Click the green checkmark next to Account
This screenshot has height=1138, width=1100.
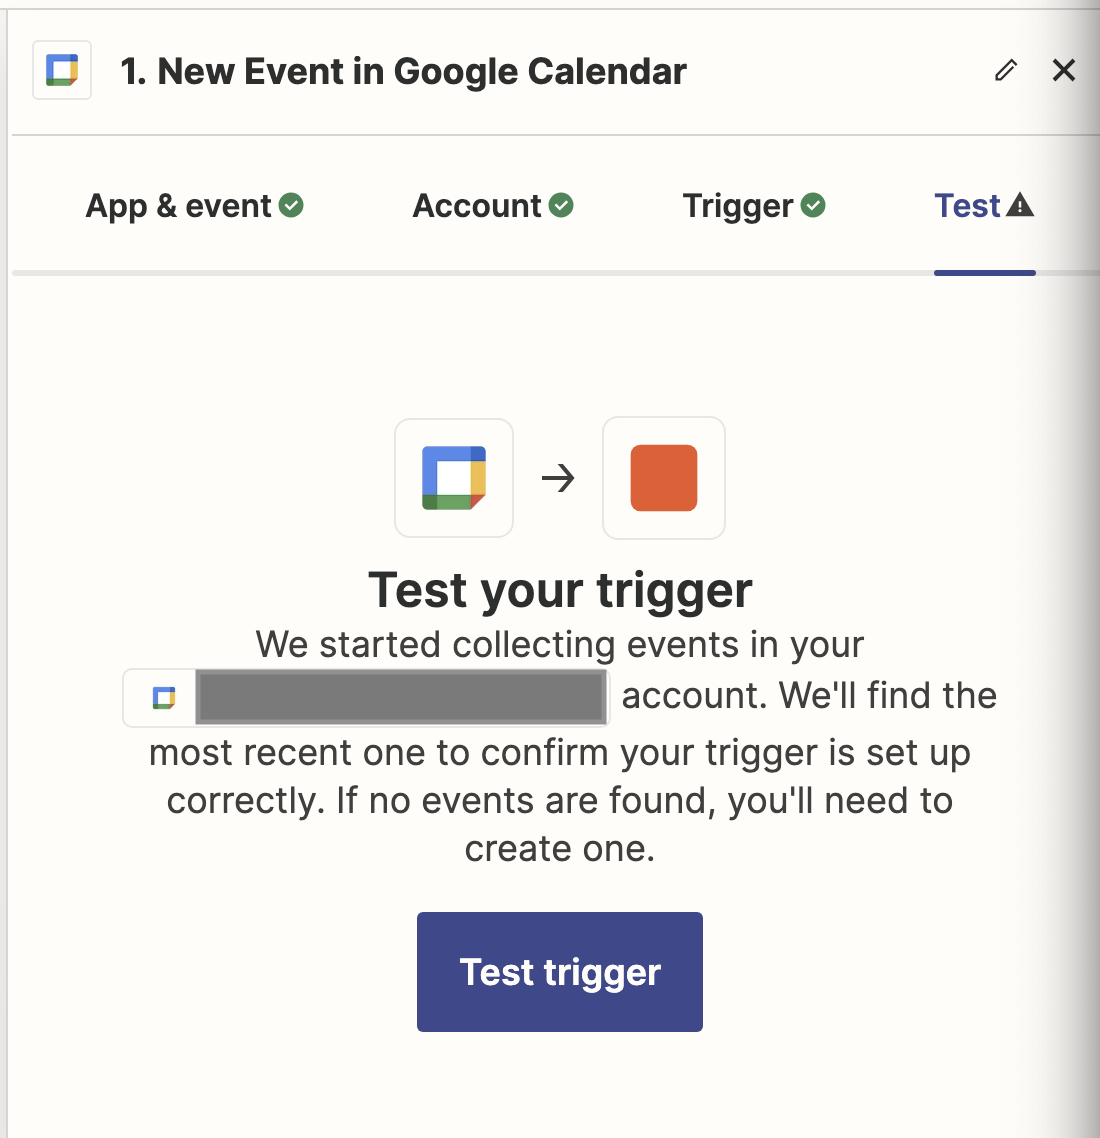(562, 206)
